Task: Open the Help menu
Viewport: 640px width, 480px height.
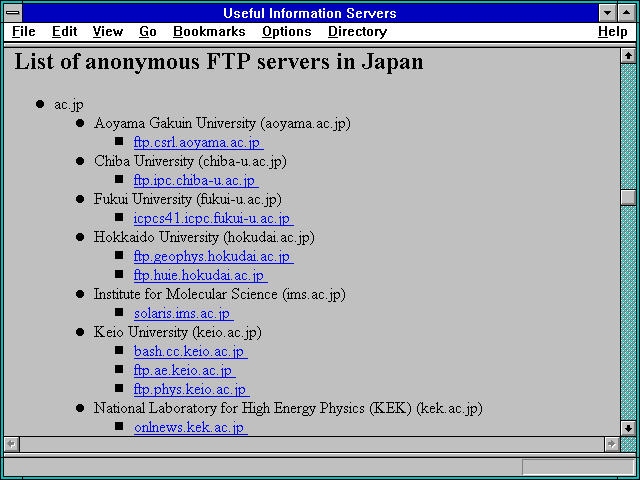Action: 612,32
